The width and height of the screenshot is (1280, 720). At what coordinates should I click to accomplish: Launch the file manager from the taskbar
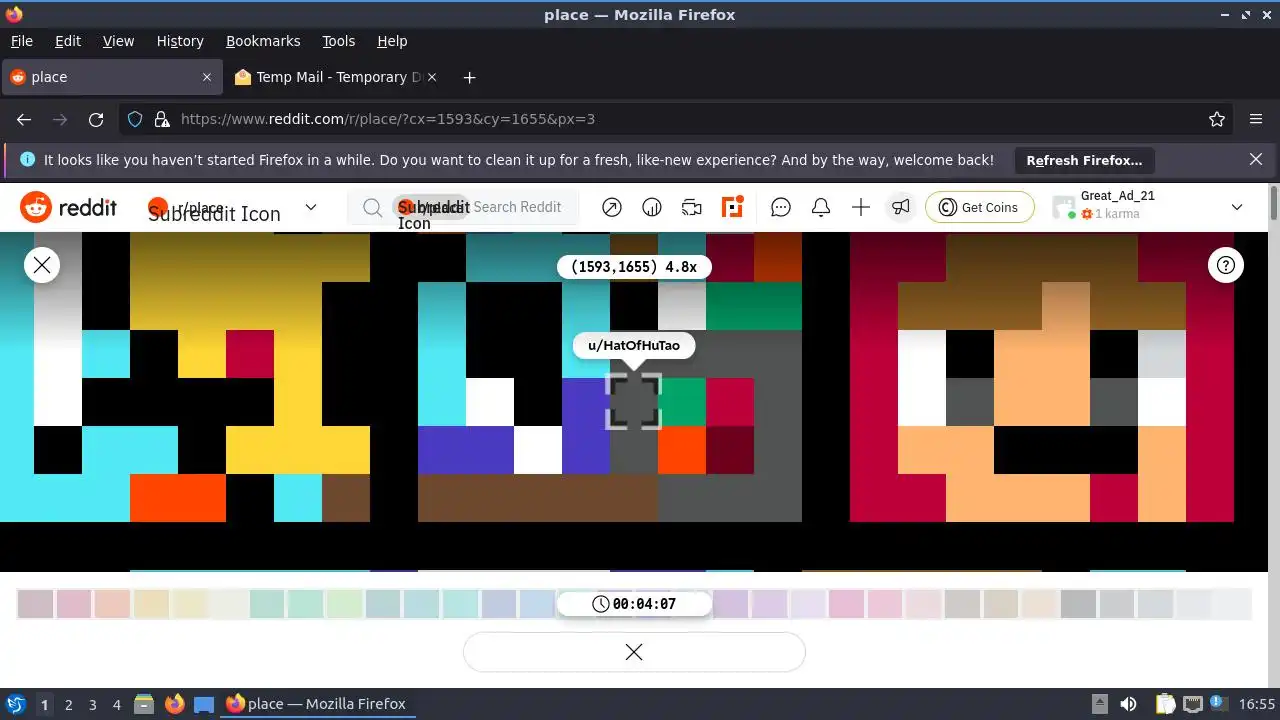pyautogui.click(x=144, y=704)
